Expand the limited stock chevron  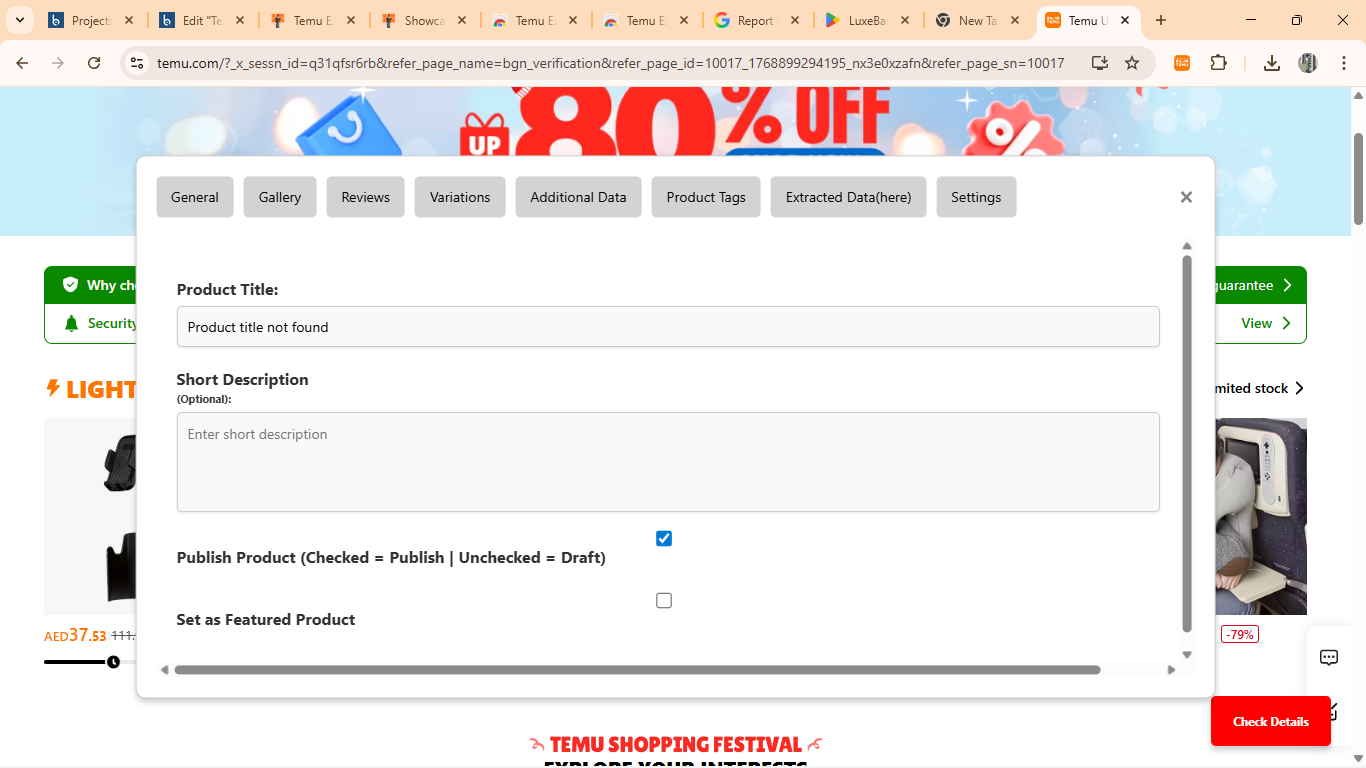pyautogui.click(x=1298, y=388)
